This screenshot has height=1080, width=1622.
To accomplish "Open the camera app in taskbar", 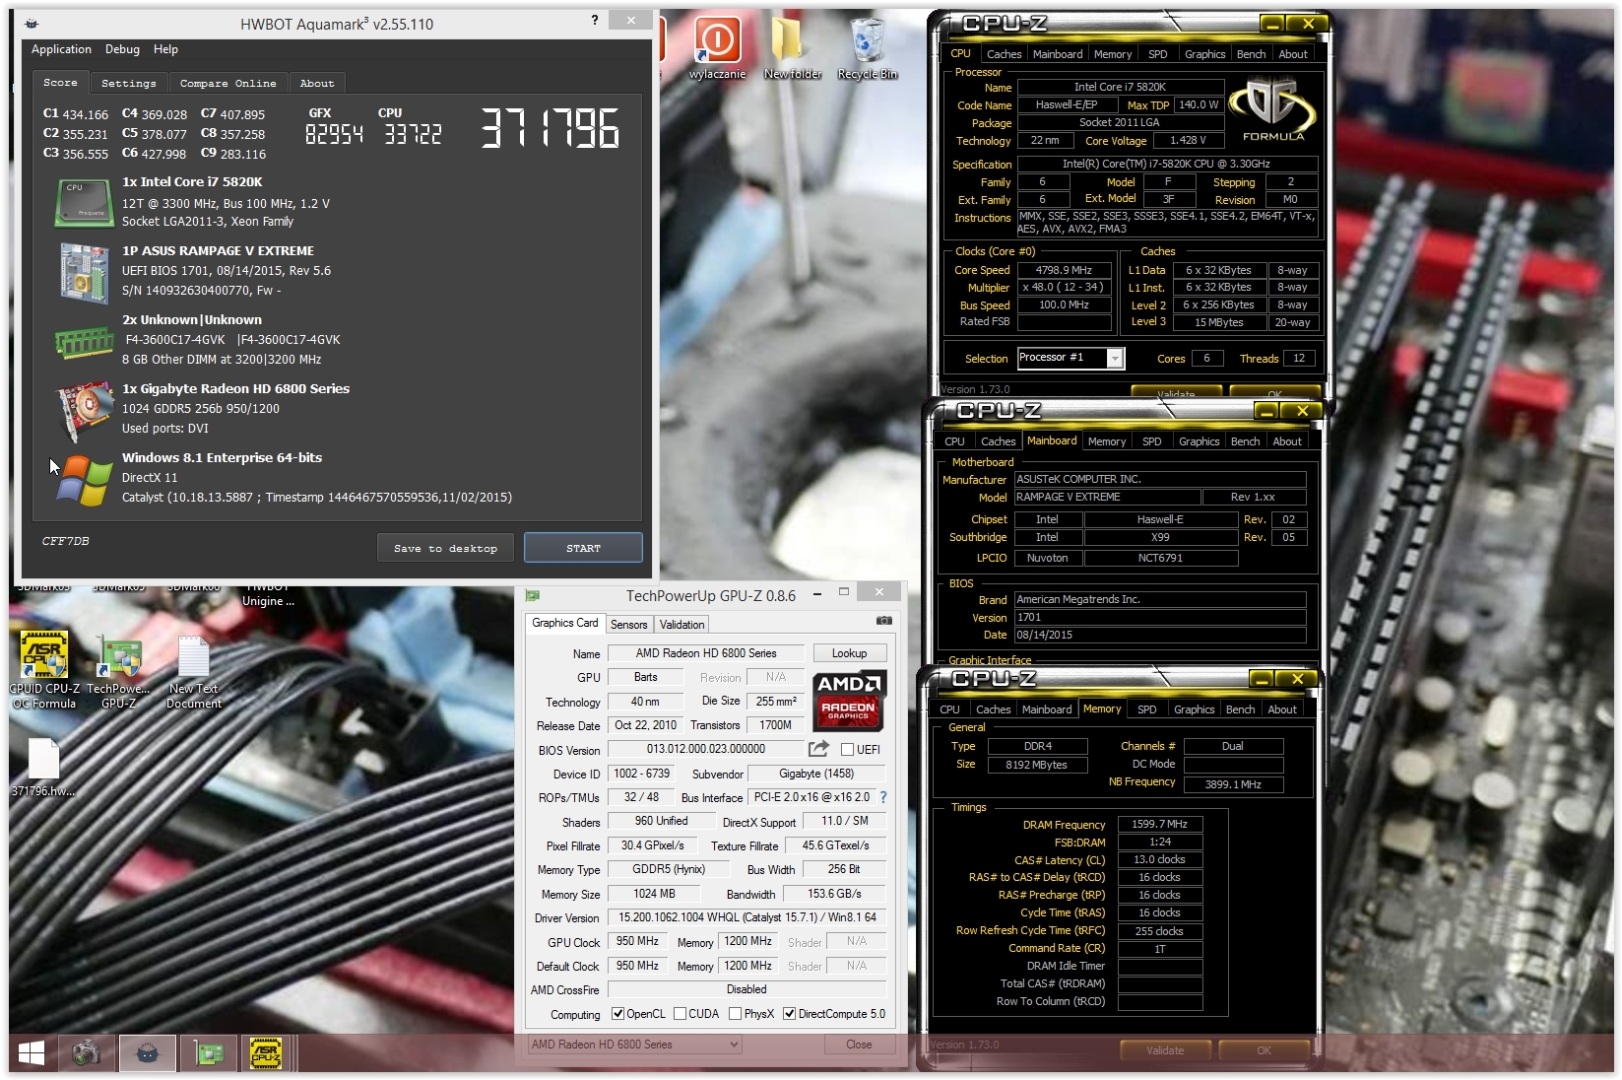I will (x=87, y=1053).
